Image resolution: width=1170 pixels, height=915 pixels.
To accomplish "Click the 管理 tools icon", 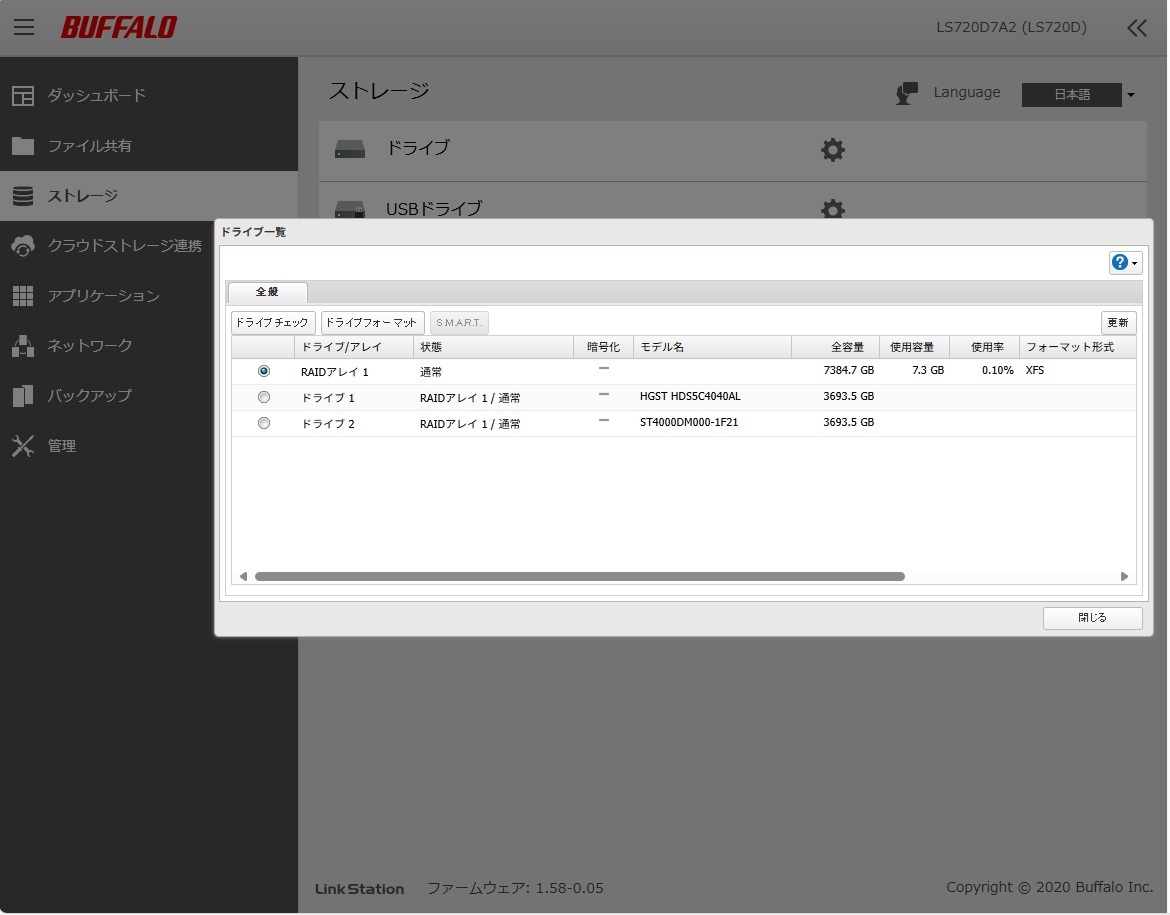I will tap(23, 446).
